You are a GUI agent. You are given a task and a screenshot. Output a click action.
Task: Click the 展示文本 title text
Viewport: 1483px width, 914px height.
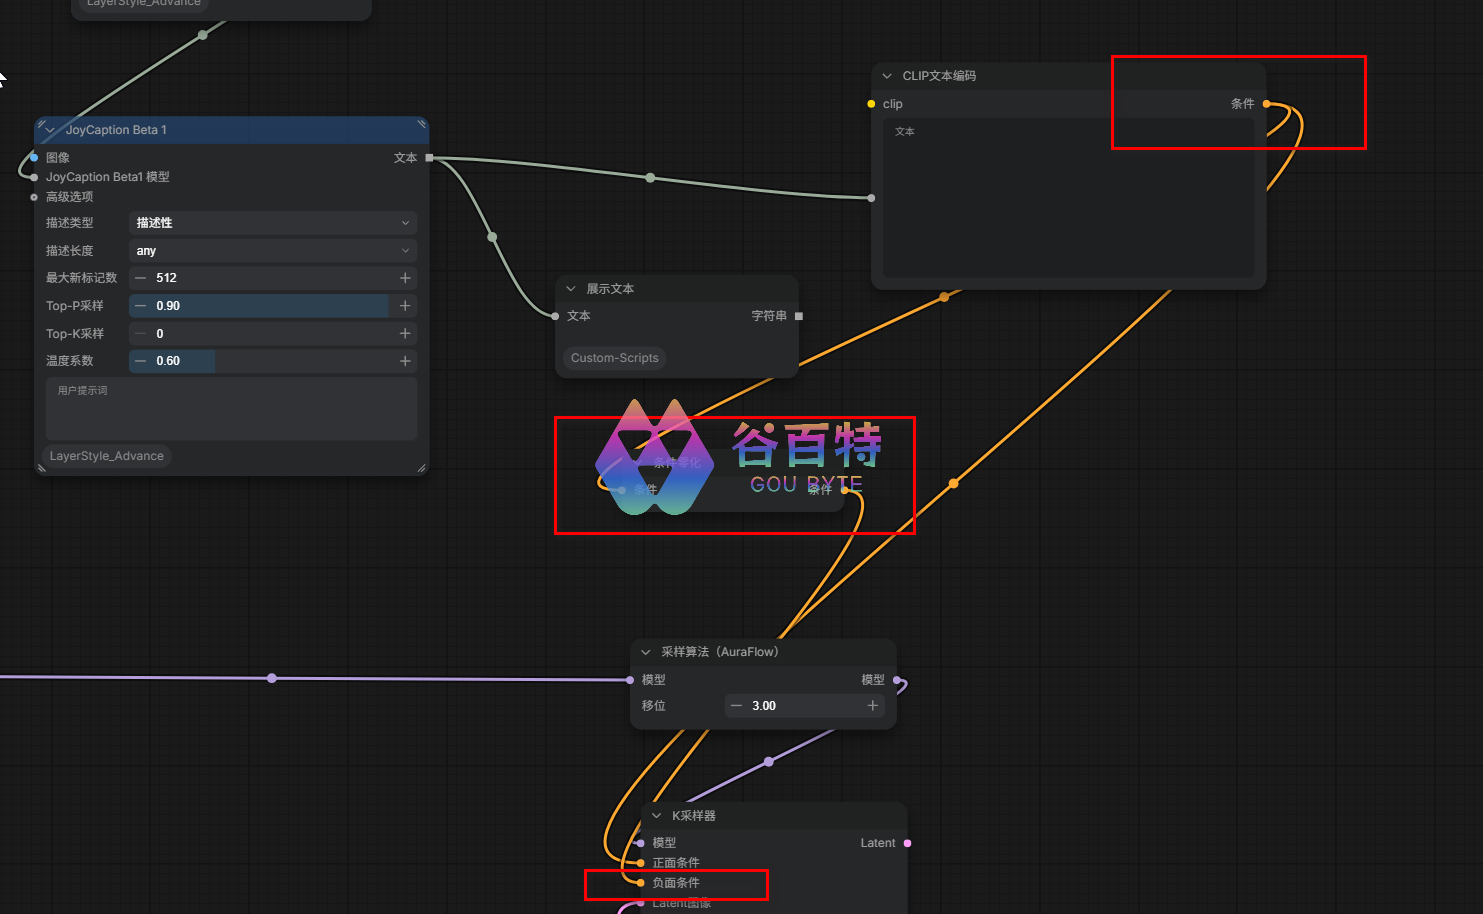click(610, 289)
